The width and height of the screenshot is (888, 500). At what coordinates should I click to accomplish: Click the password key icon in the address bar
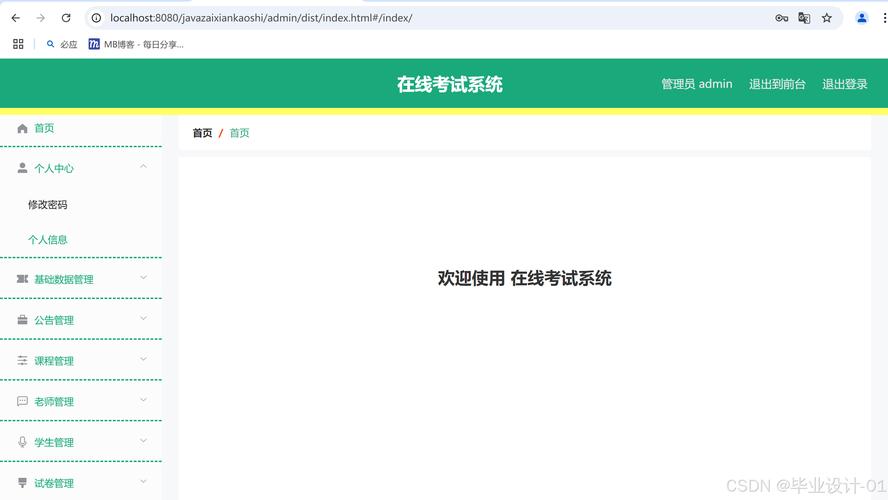point(782,18)
